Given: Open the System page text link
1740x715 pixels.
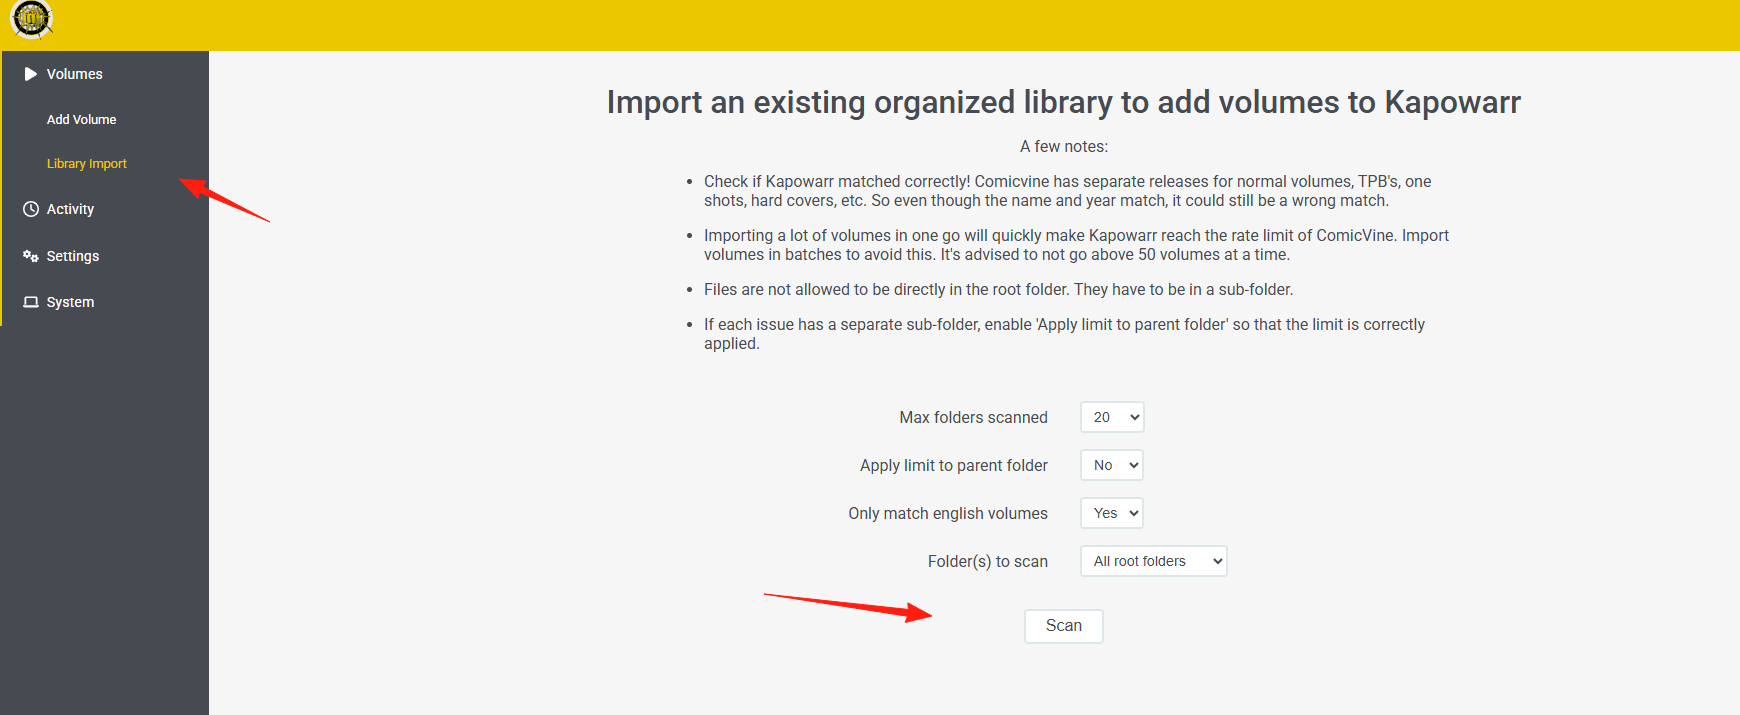Looking at the screenshot, I should click(70, 302).
